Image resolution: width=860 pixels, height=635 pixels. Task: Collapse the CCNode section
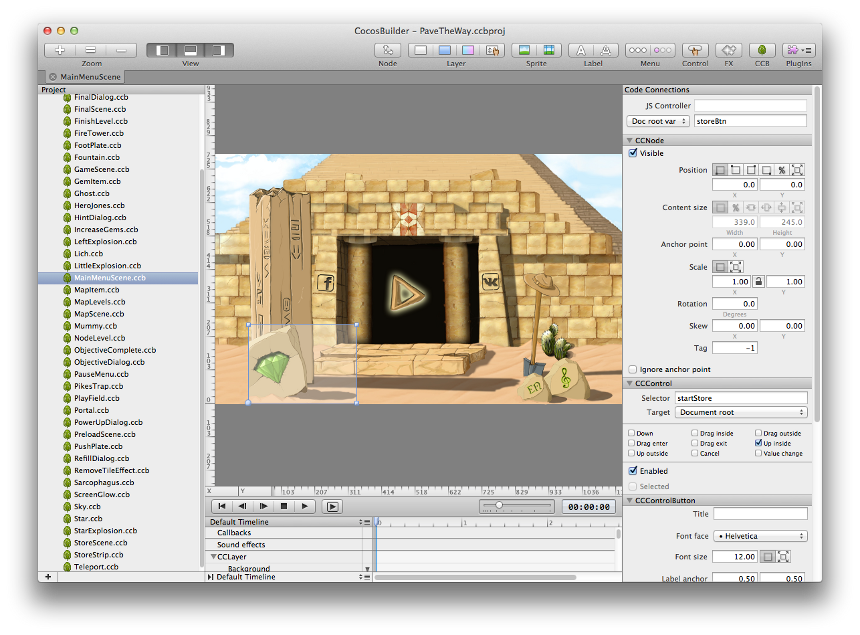(630, 140)
